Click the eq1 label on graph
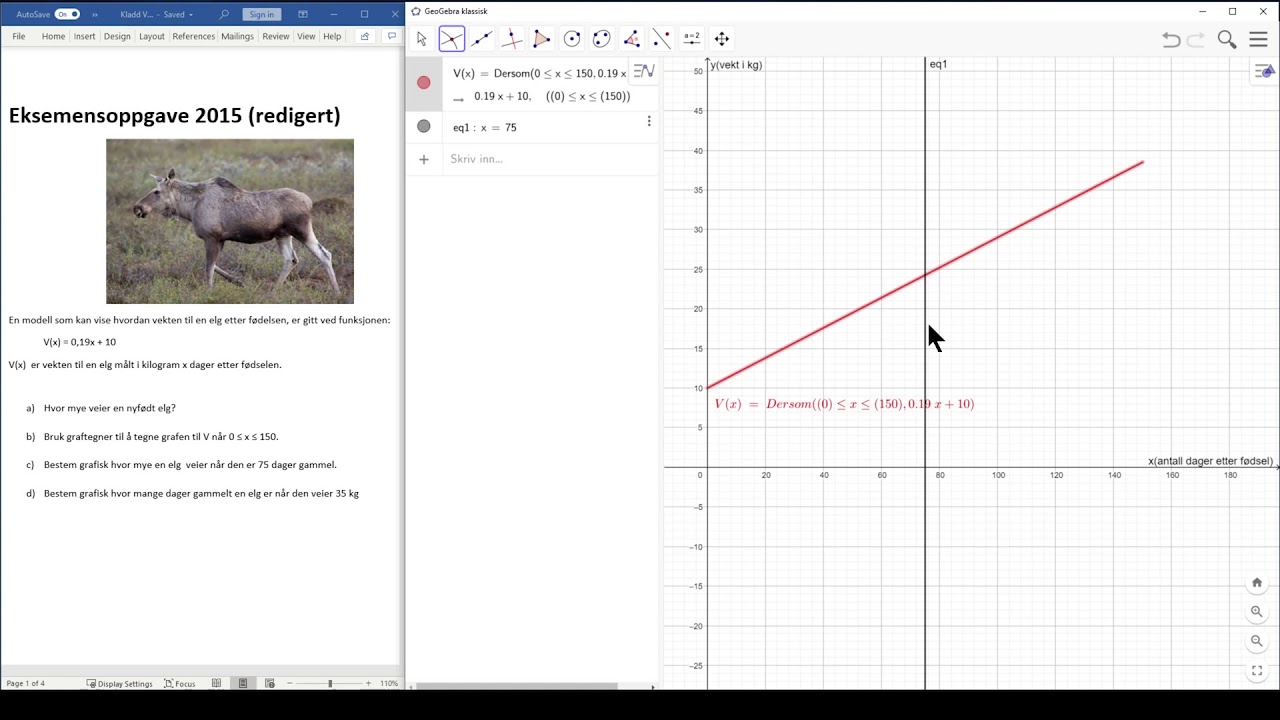Viewport: 1280px width, 720px height. pos(938,64)
